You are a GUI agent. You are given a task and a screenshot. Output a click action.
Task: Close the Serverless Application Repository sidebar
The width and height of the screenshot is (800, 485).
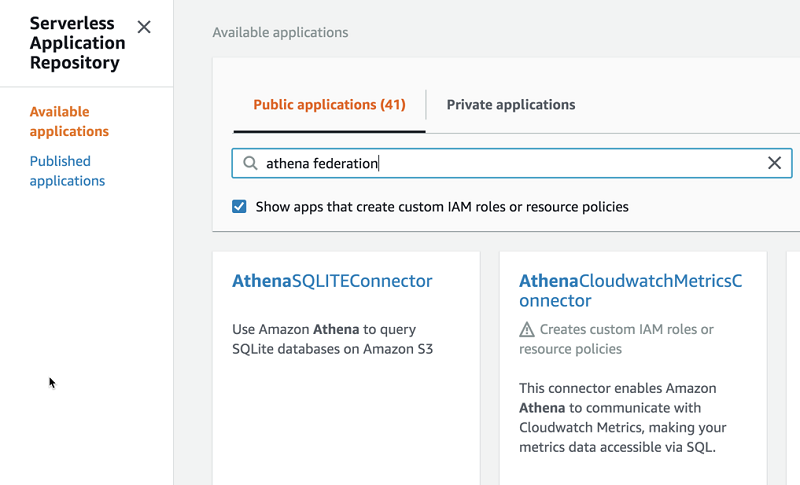144,27
